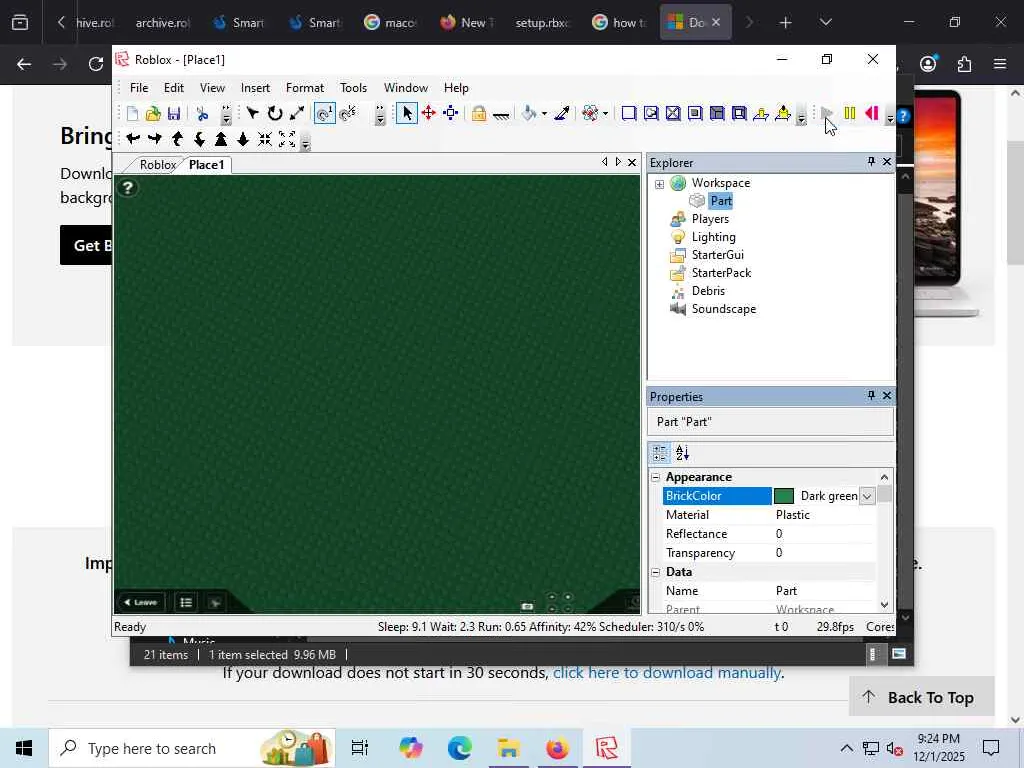
Task: Choose the blue axis Resize tool
Action: pyautogui.click(x=451, y=114)
